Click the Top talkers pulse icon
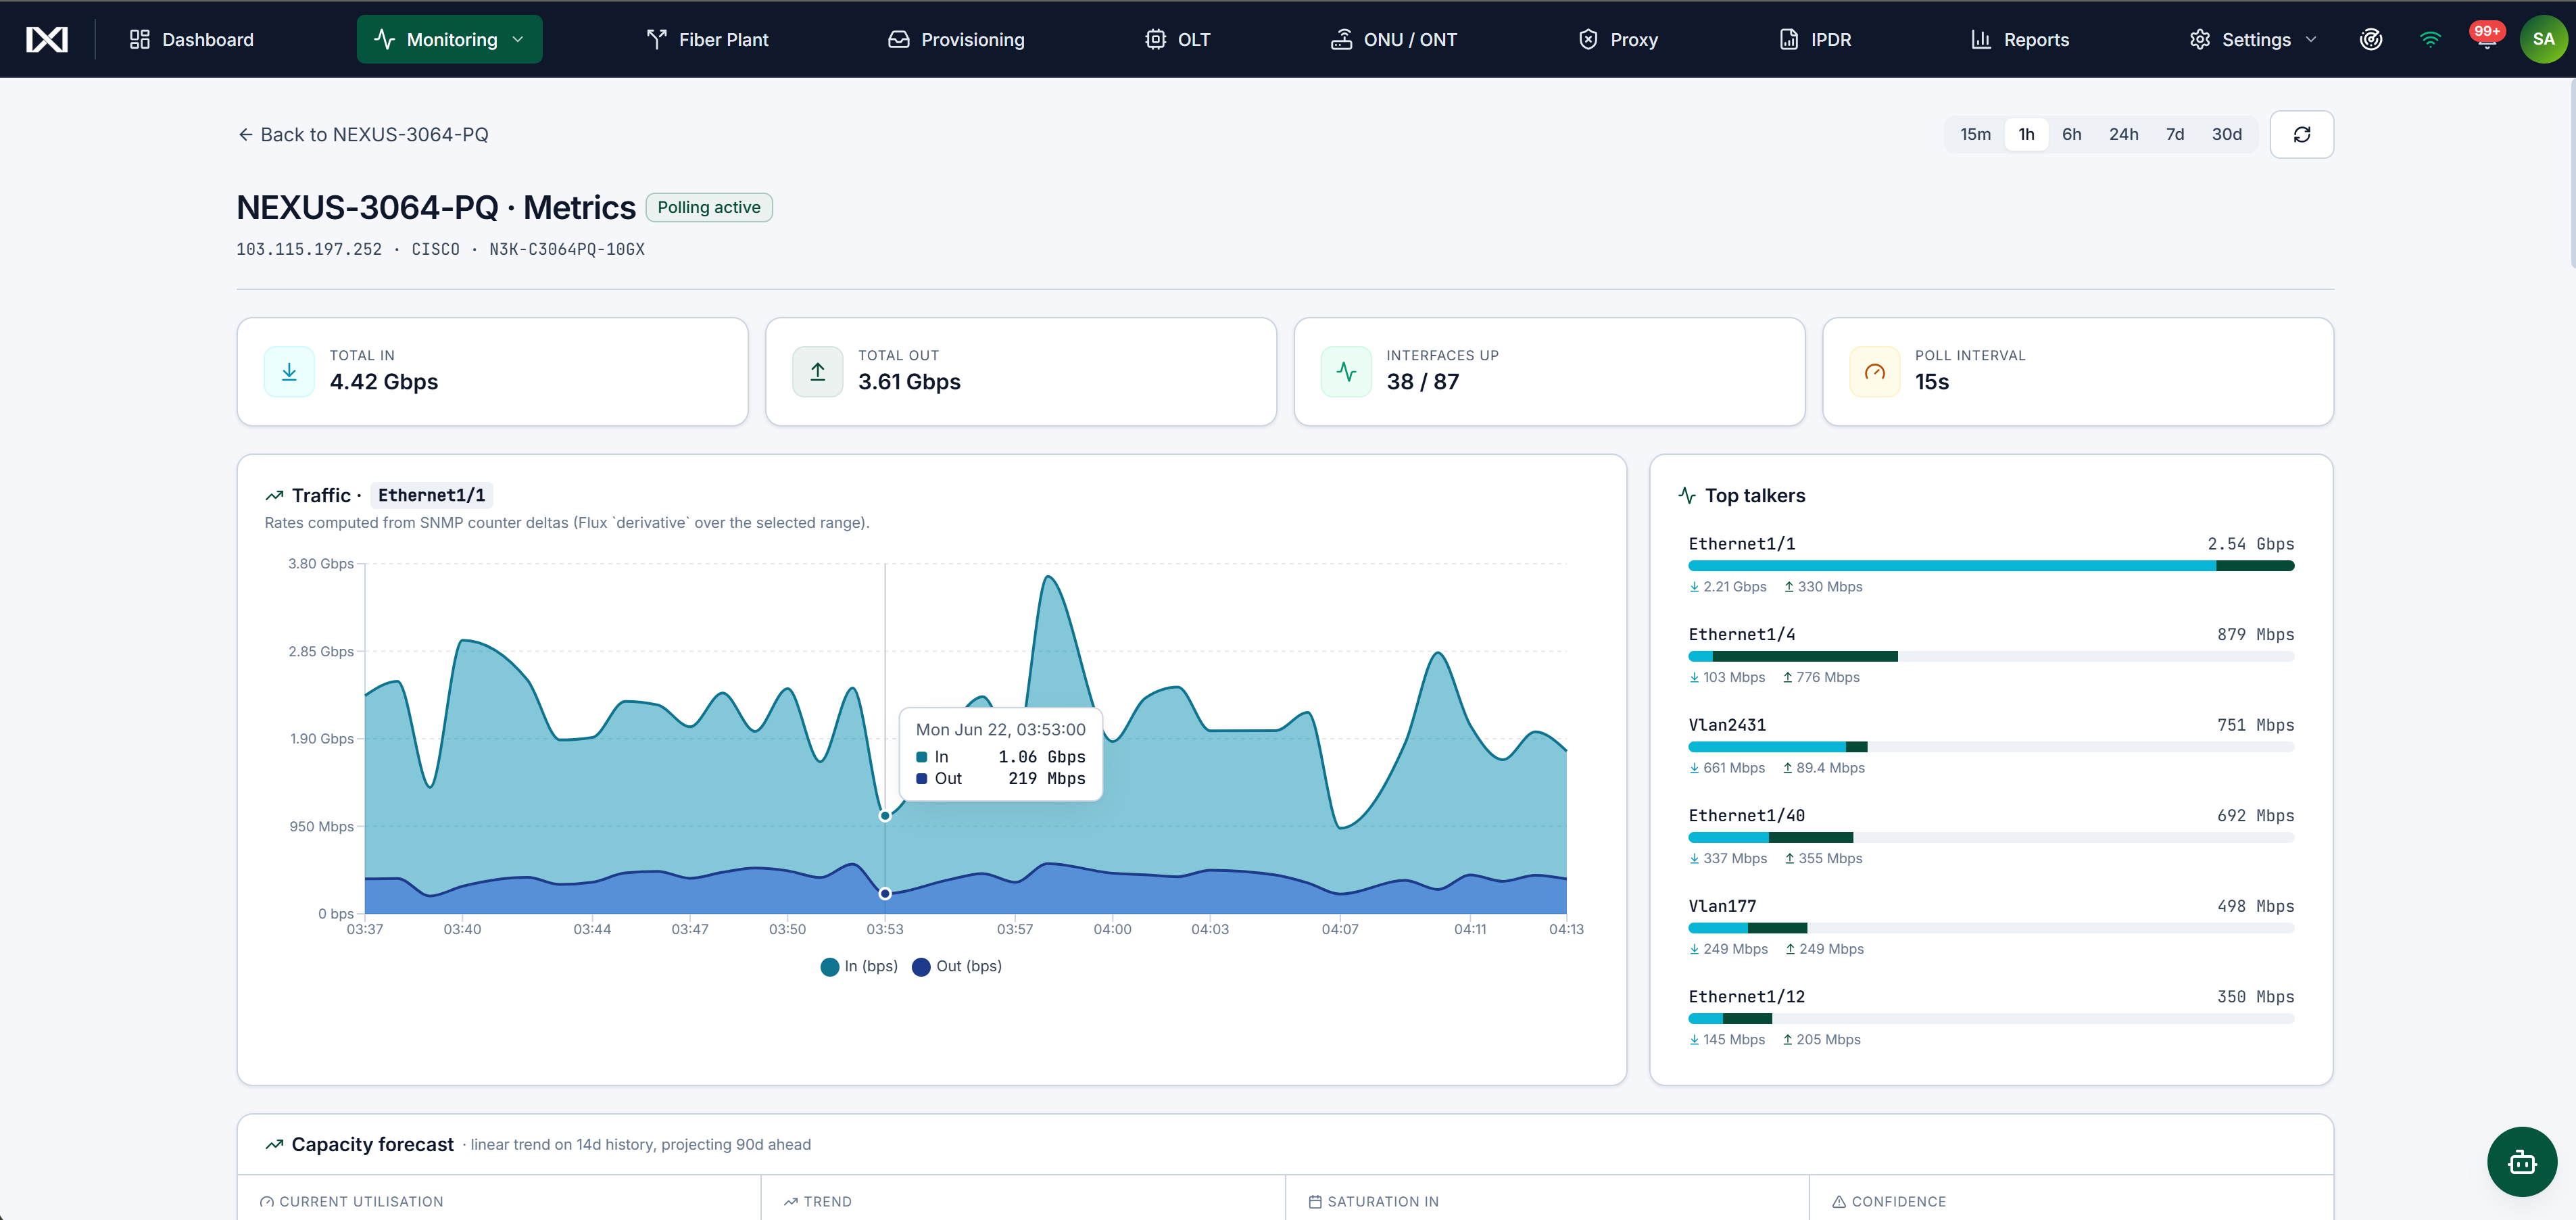This screenshot has width=2576, height=1220. point(1687,495)
